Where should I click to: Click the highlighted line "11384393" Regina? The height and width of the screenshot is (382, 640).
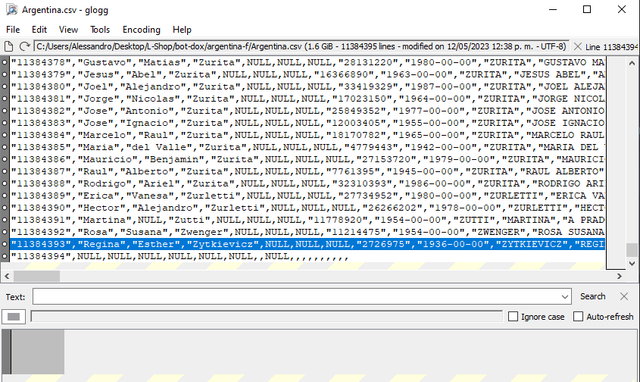307,244
